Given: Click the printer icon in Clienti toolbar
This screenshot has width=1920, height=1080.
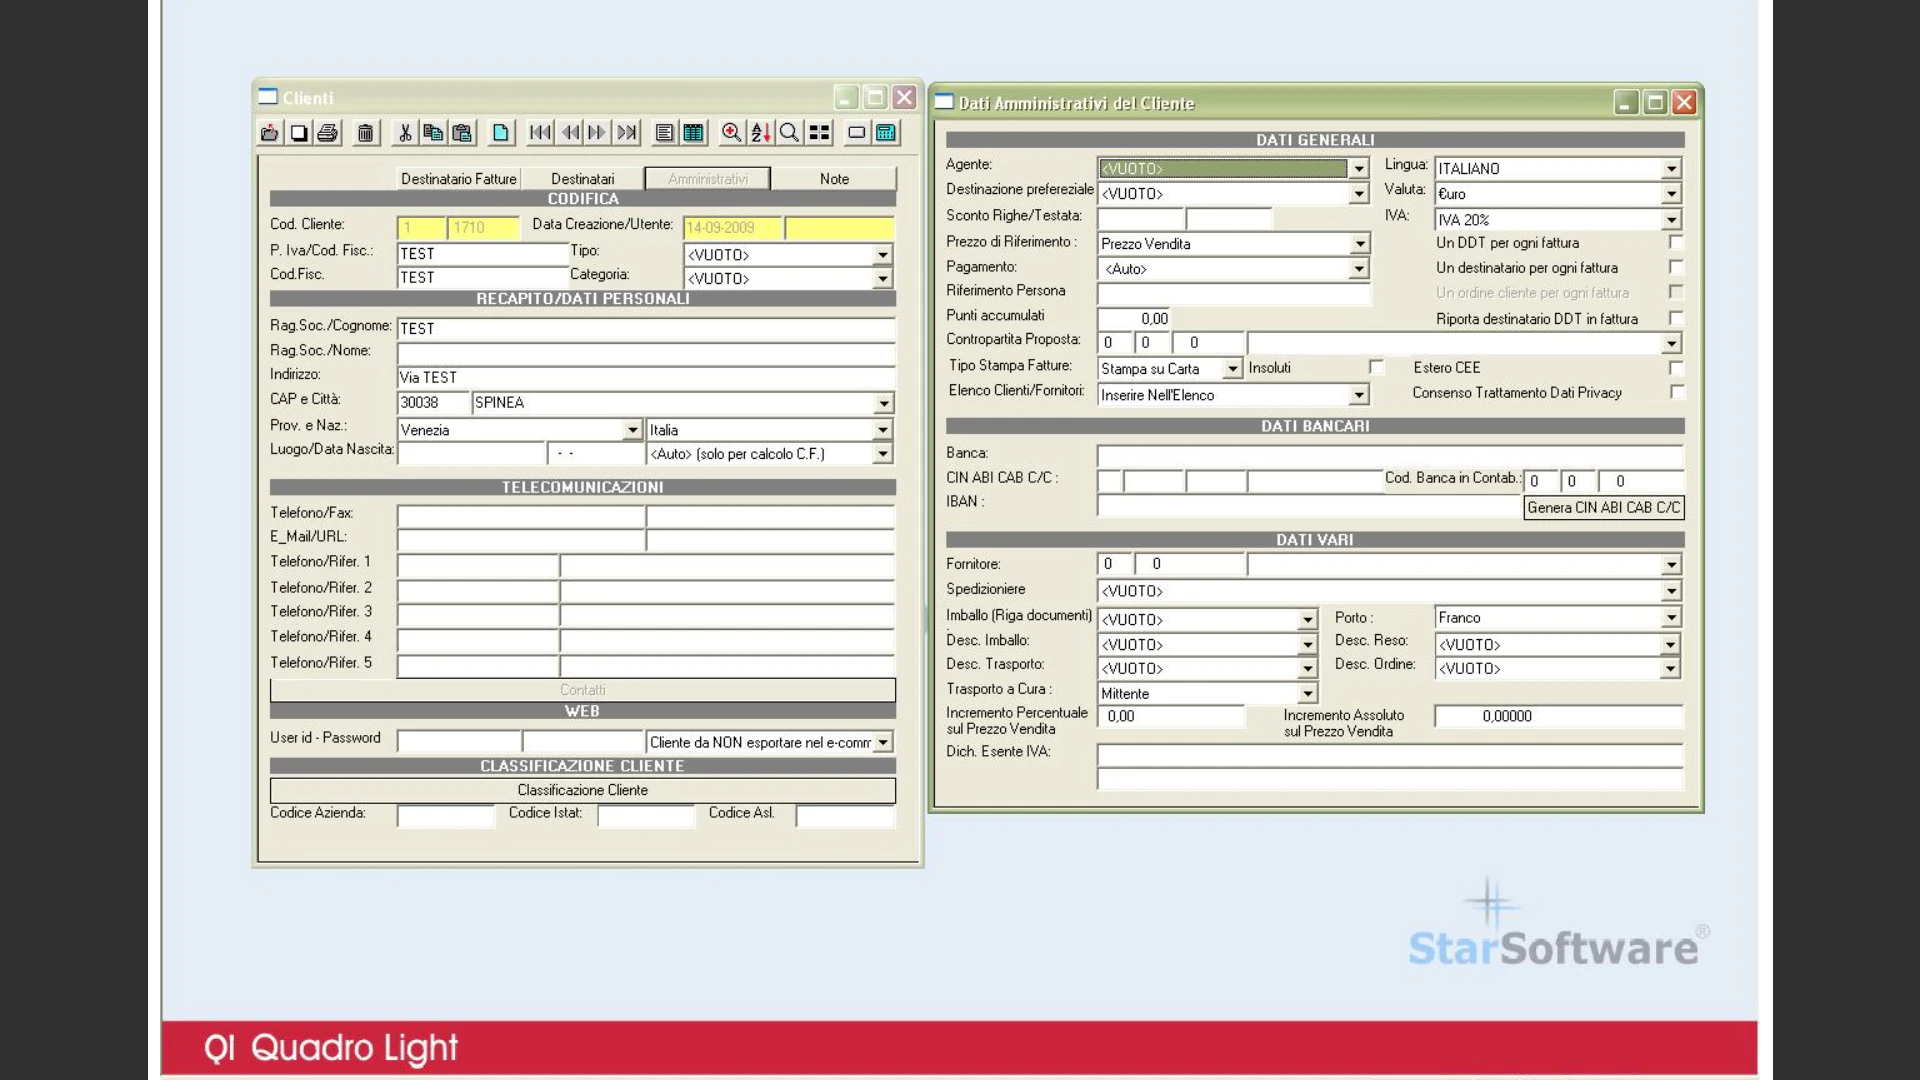Looking at the screenshot, I should tap(328, 133).
